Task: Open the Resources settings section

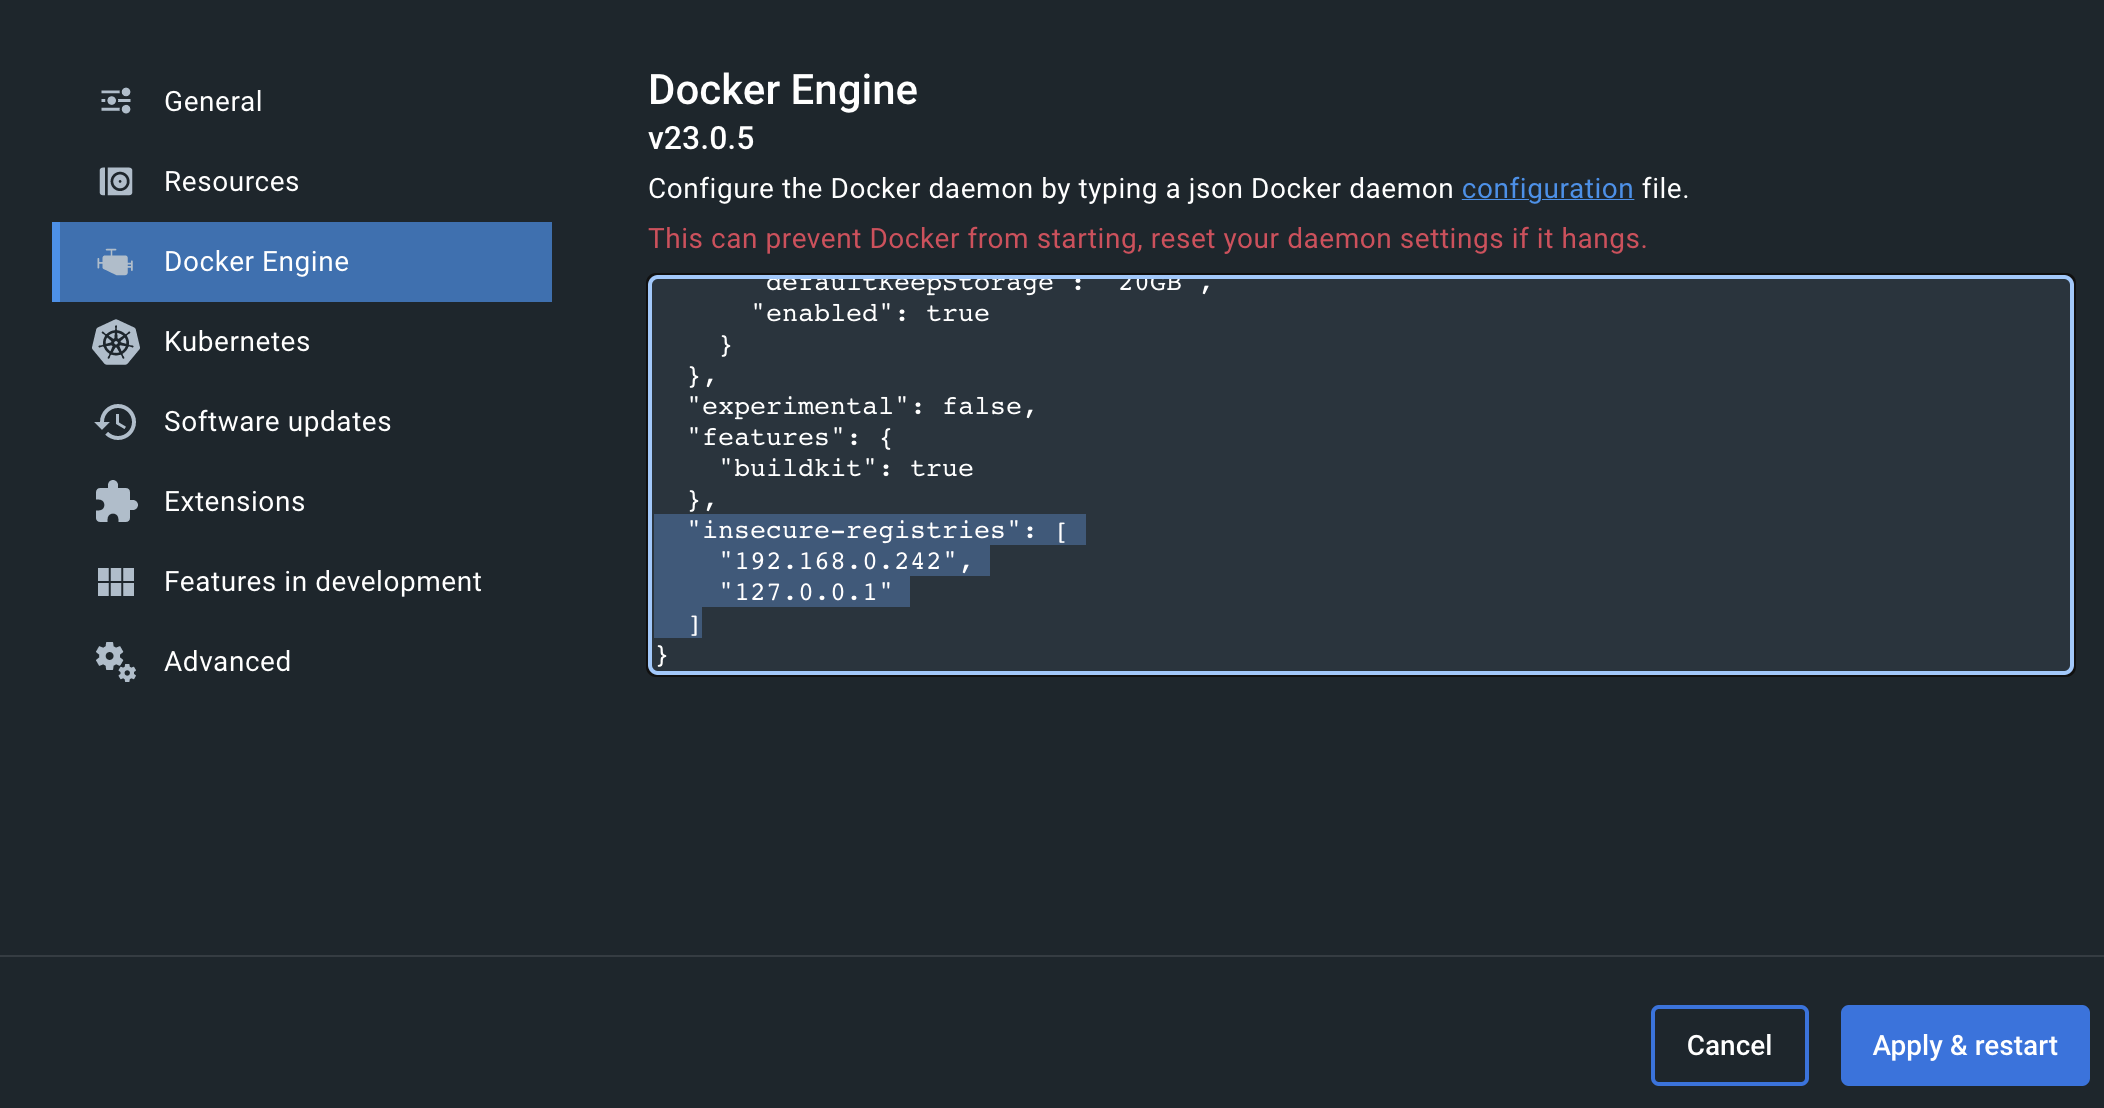Action: click(302, 181)
